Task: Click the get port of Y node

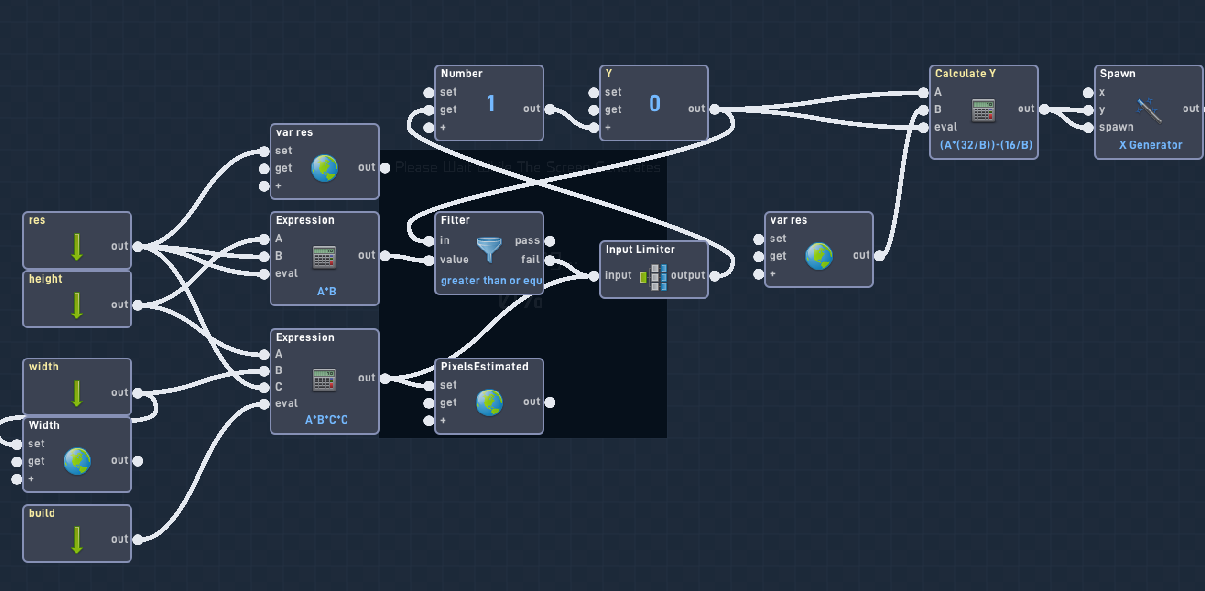Action: pyautogui.click(x=594, y=110)
